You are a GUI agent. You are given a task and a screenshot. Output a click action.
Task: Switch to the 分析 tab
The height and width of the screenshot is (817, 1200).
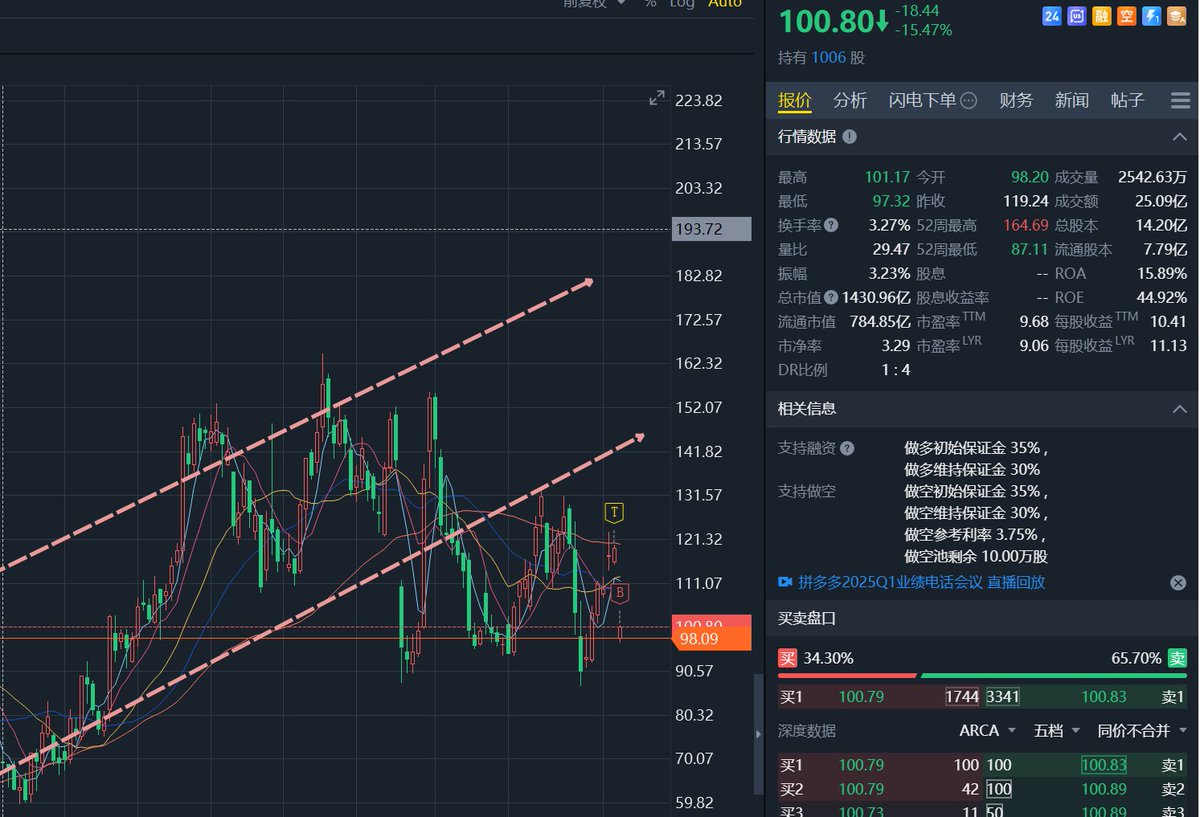click(850, 100)
